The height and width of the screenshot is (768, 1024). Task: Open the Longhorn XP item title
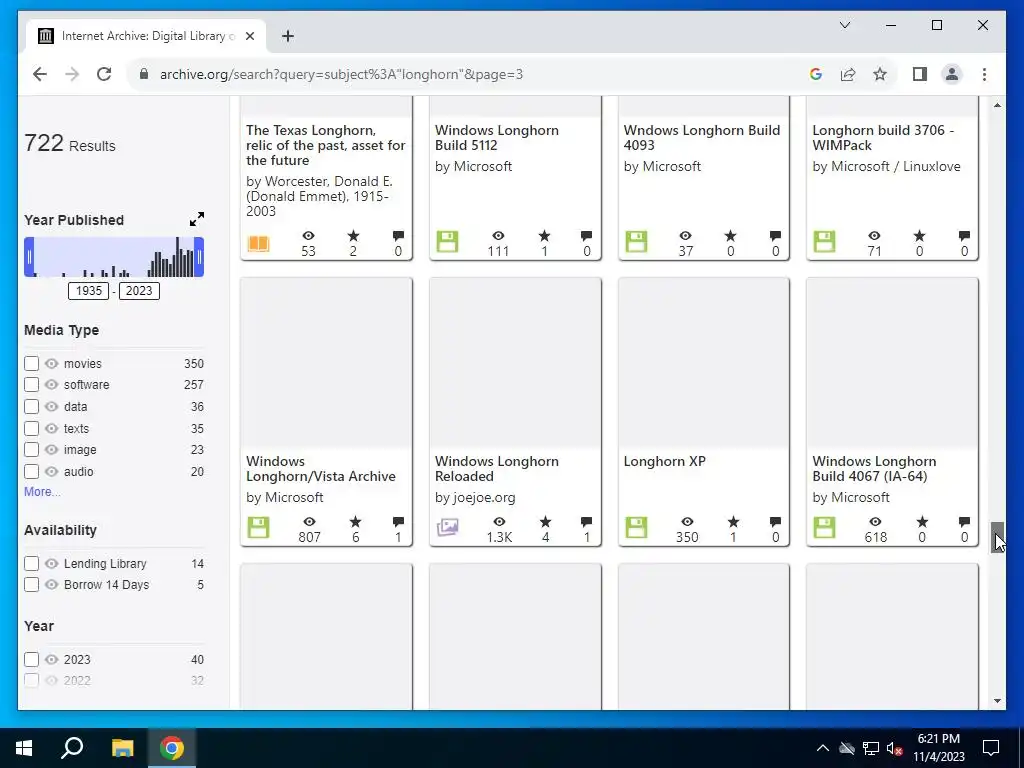[664, 461]
